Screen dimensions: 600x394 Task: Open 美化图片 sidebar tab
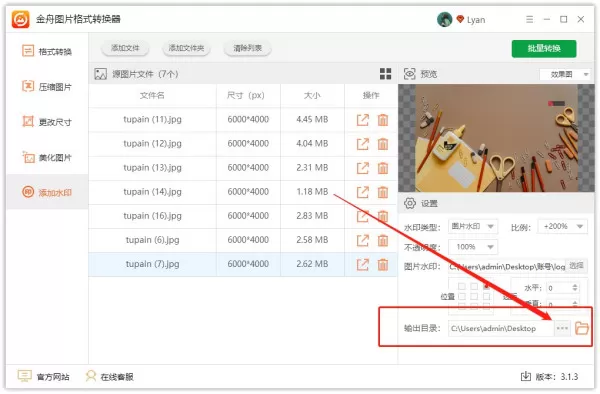pos(47,157)
